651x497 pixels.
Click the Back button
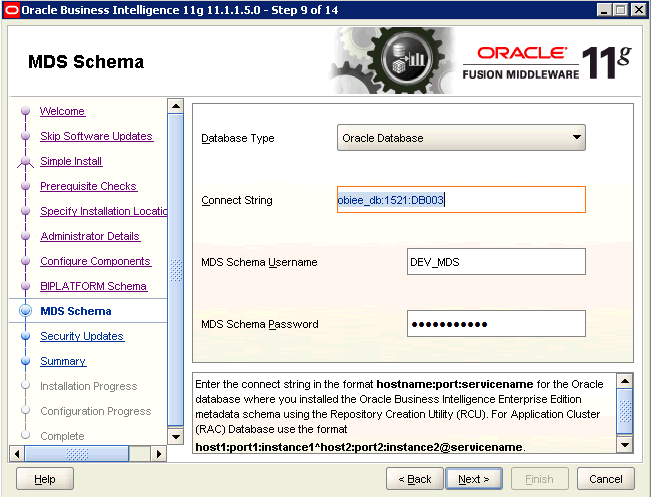[415, 479]
